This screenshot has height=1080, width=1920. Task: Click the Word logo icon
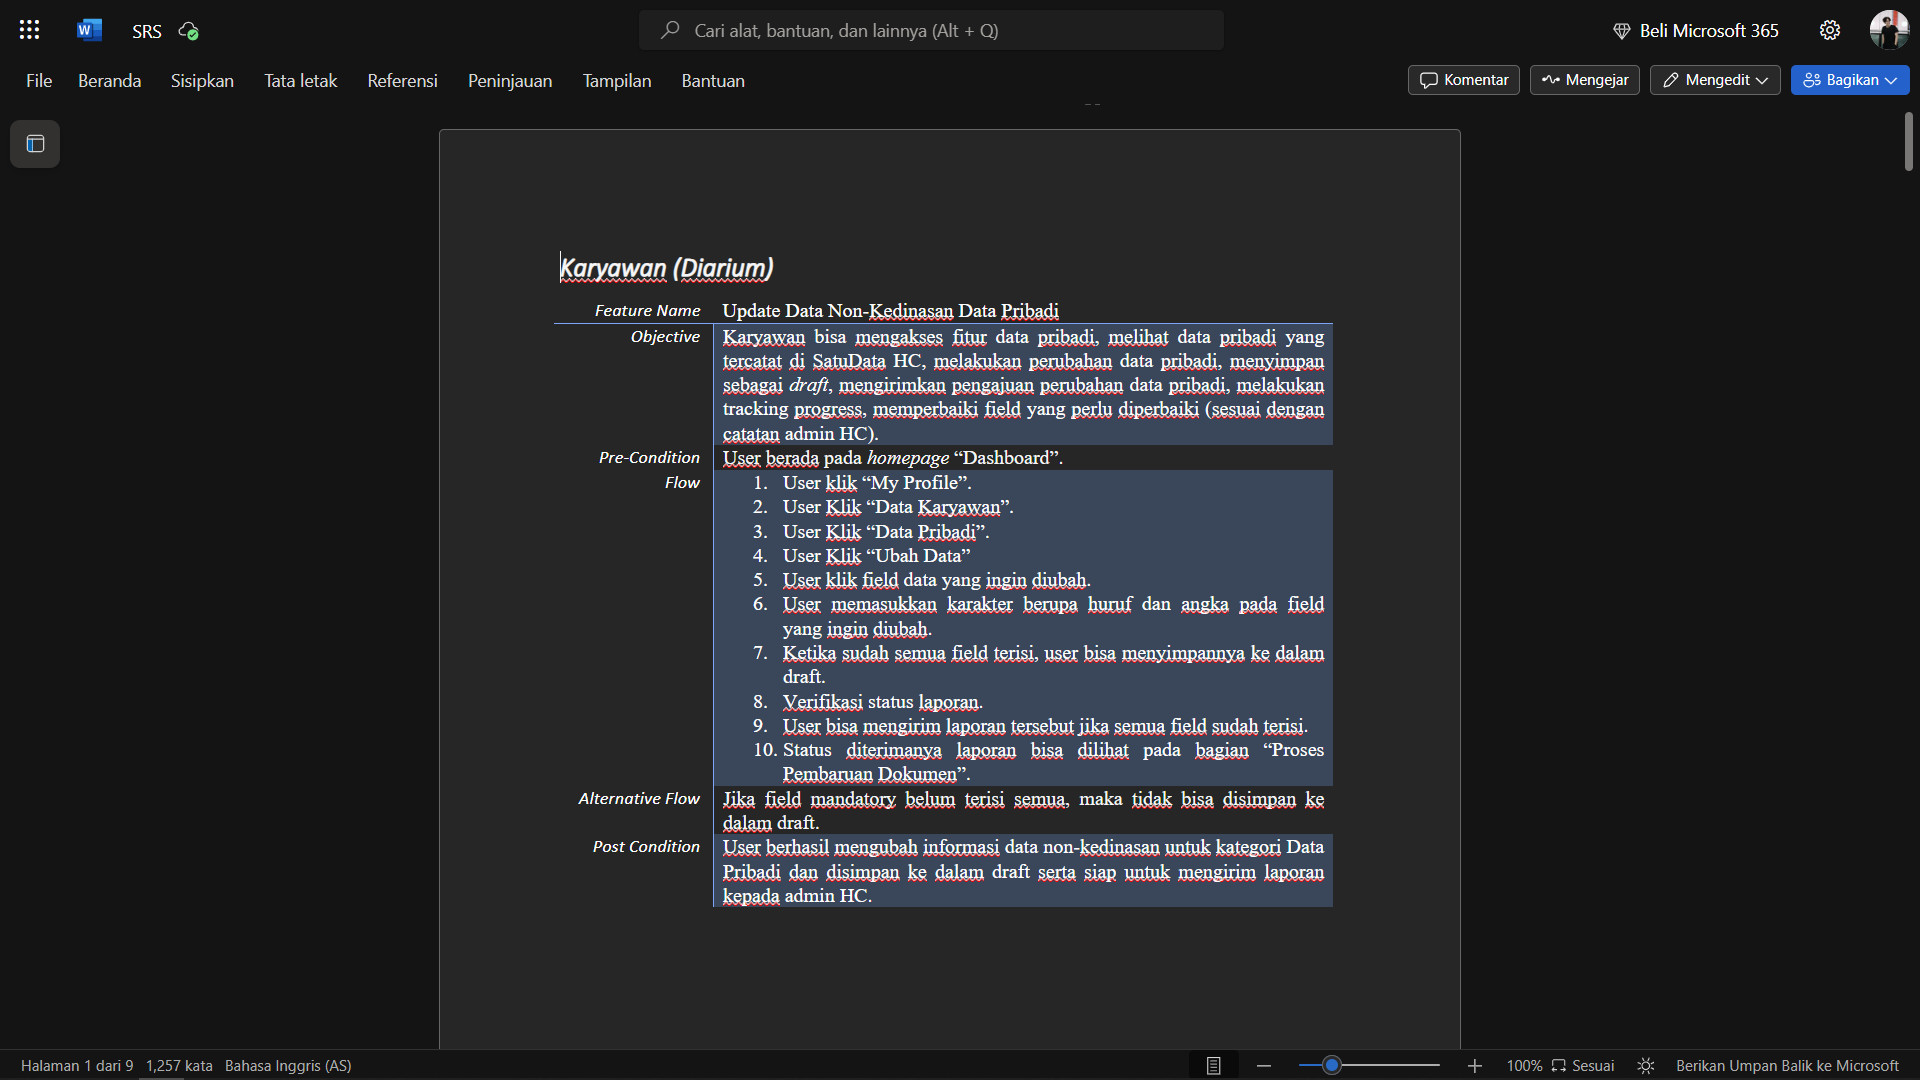tap(89, 30)
